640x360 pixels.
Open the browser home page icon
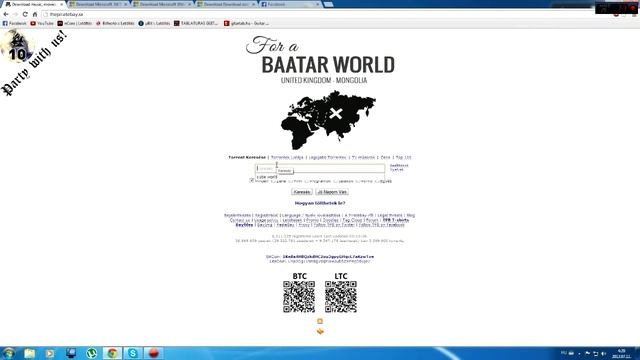pyautogui.click(x=35, y=14)
